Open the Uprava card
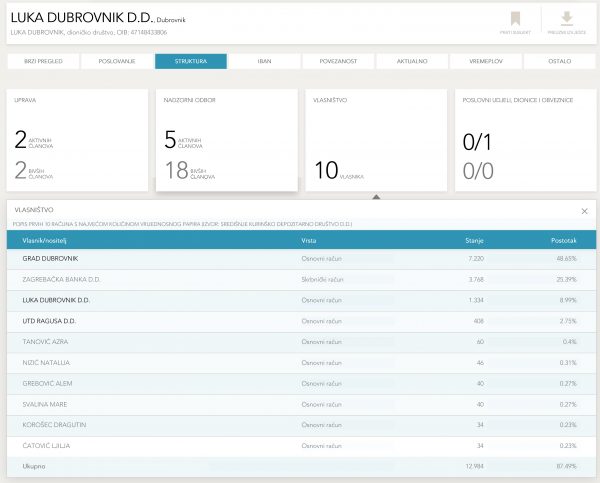600x483 pixels. [x=77, y=140]
